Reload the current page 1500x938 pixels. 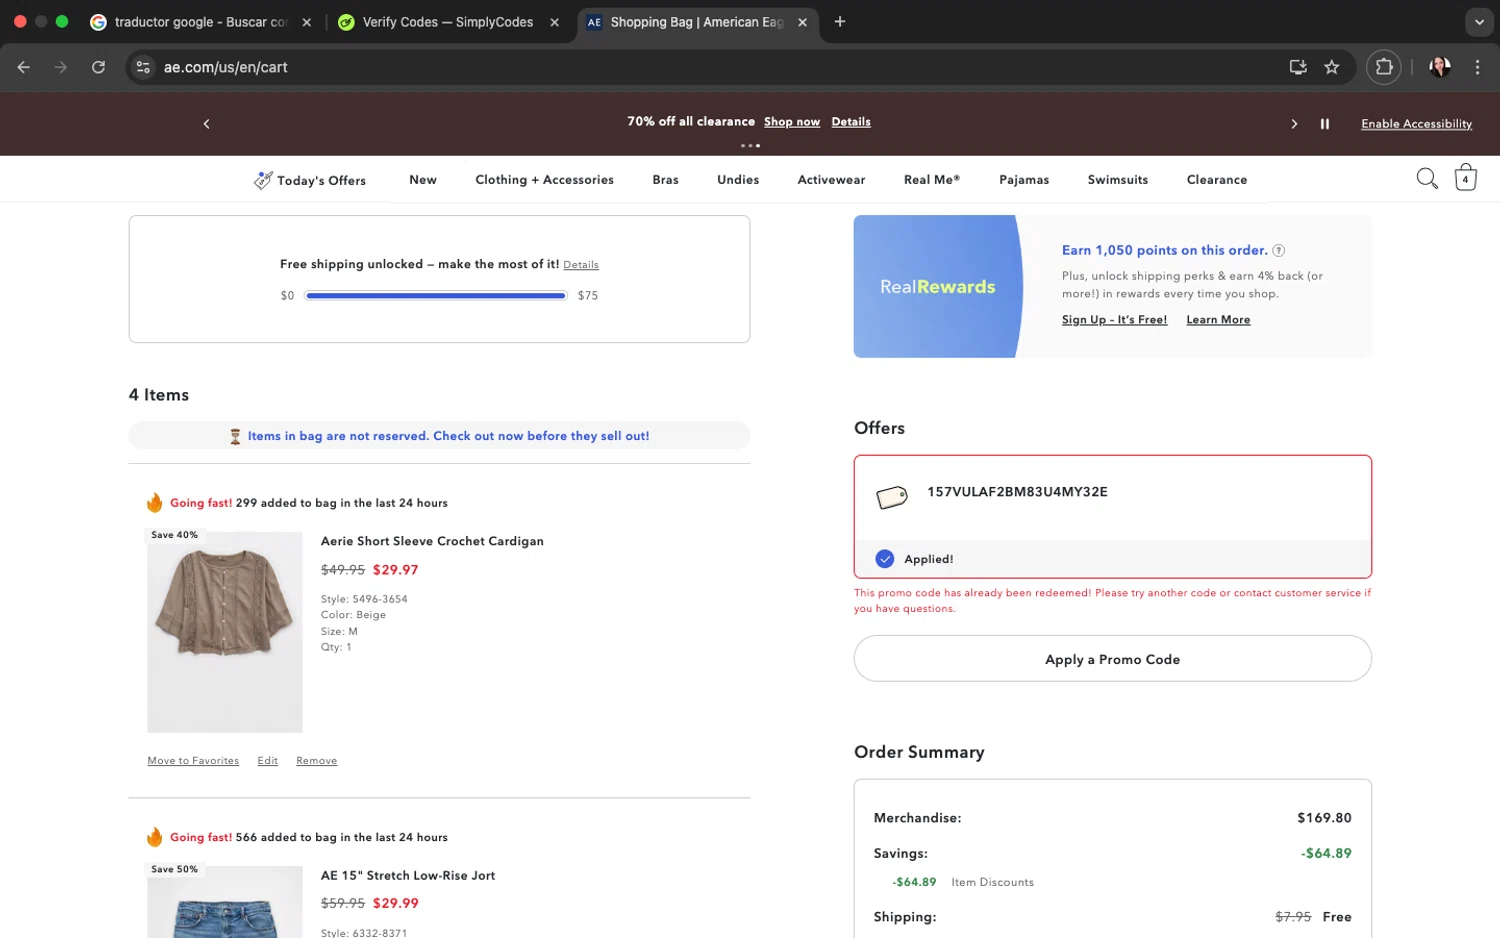[98, 67]
